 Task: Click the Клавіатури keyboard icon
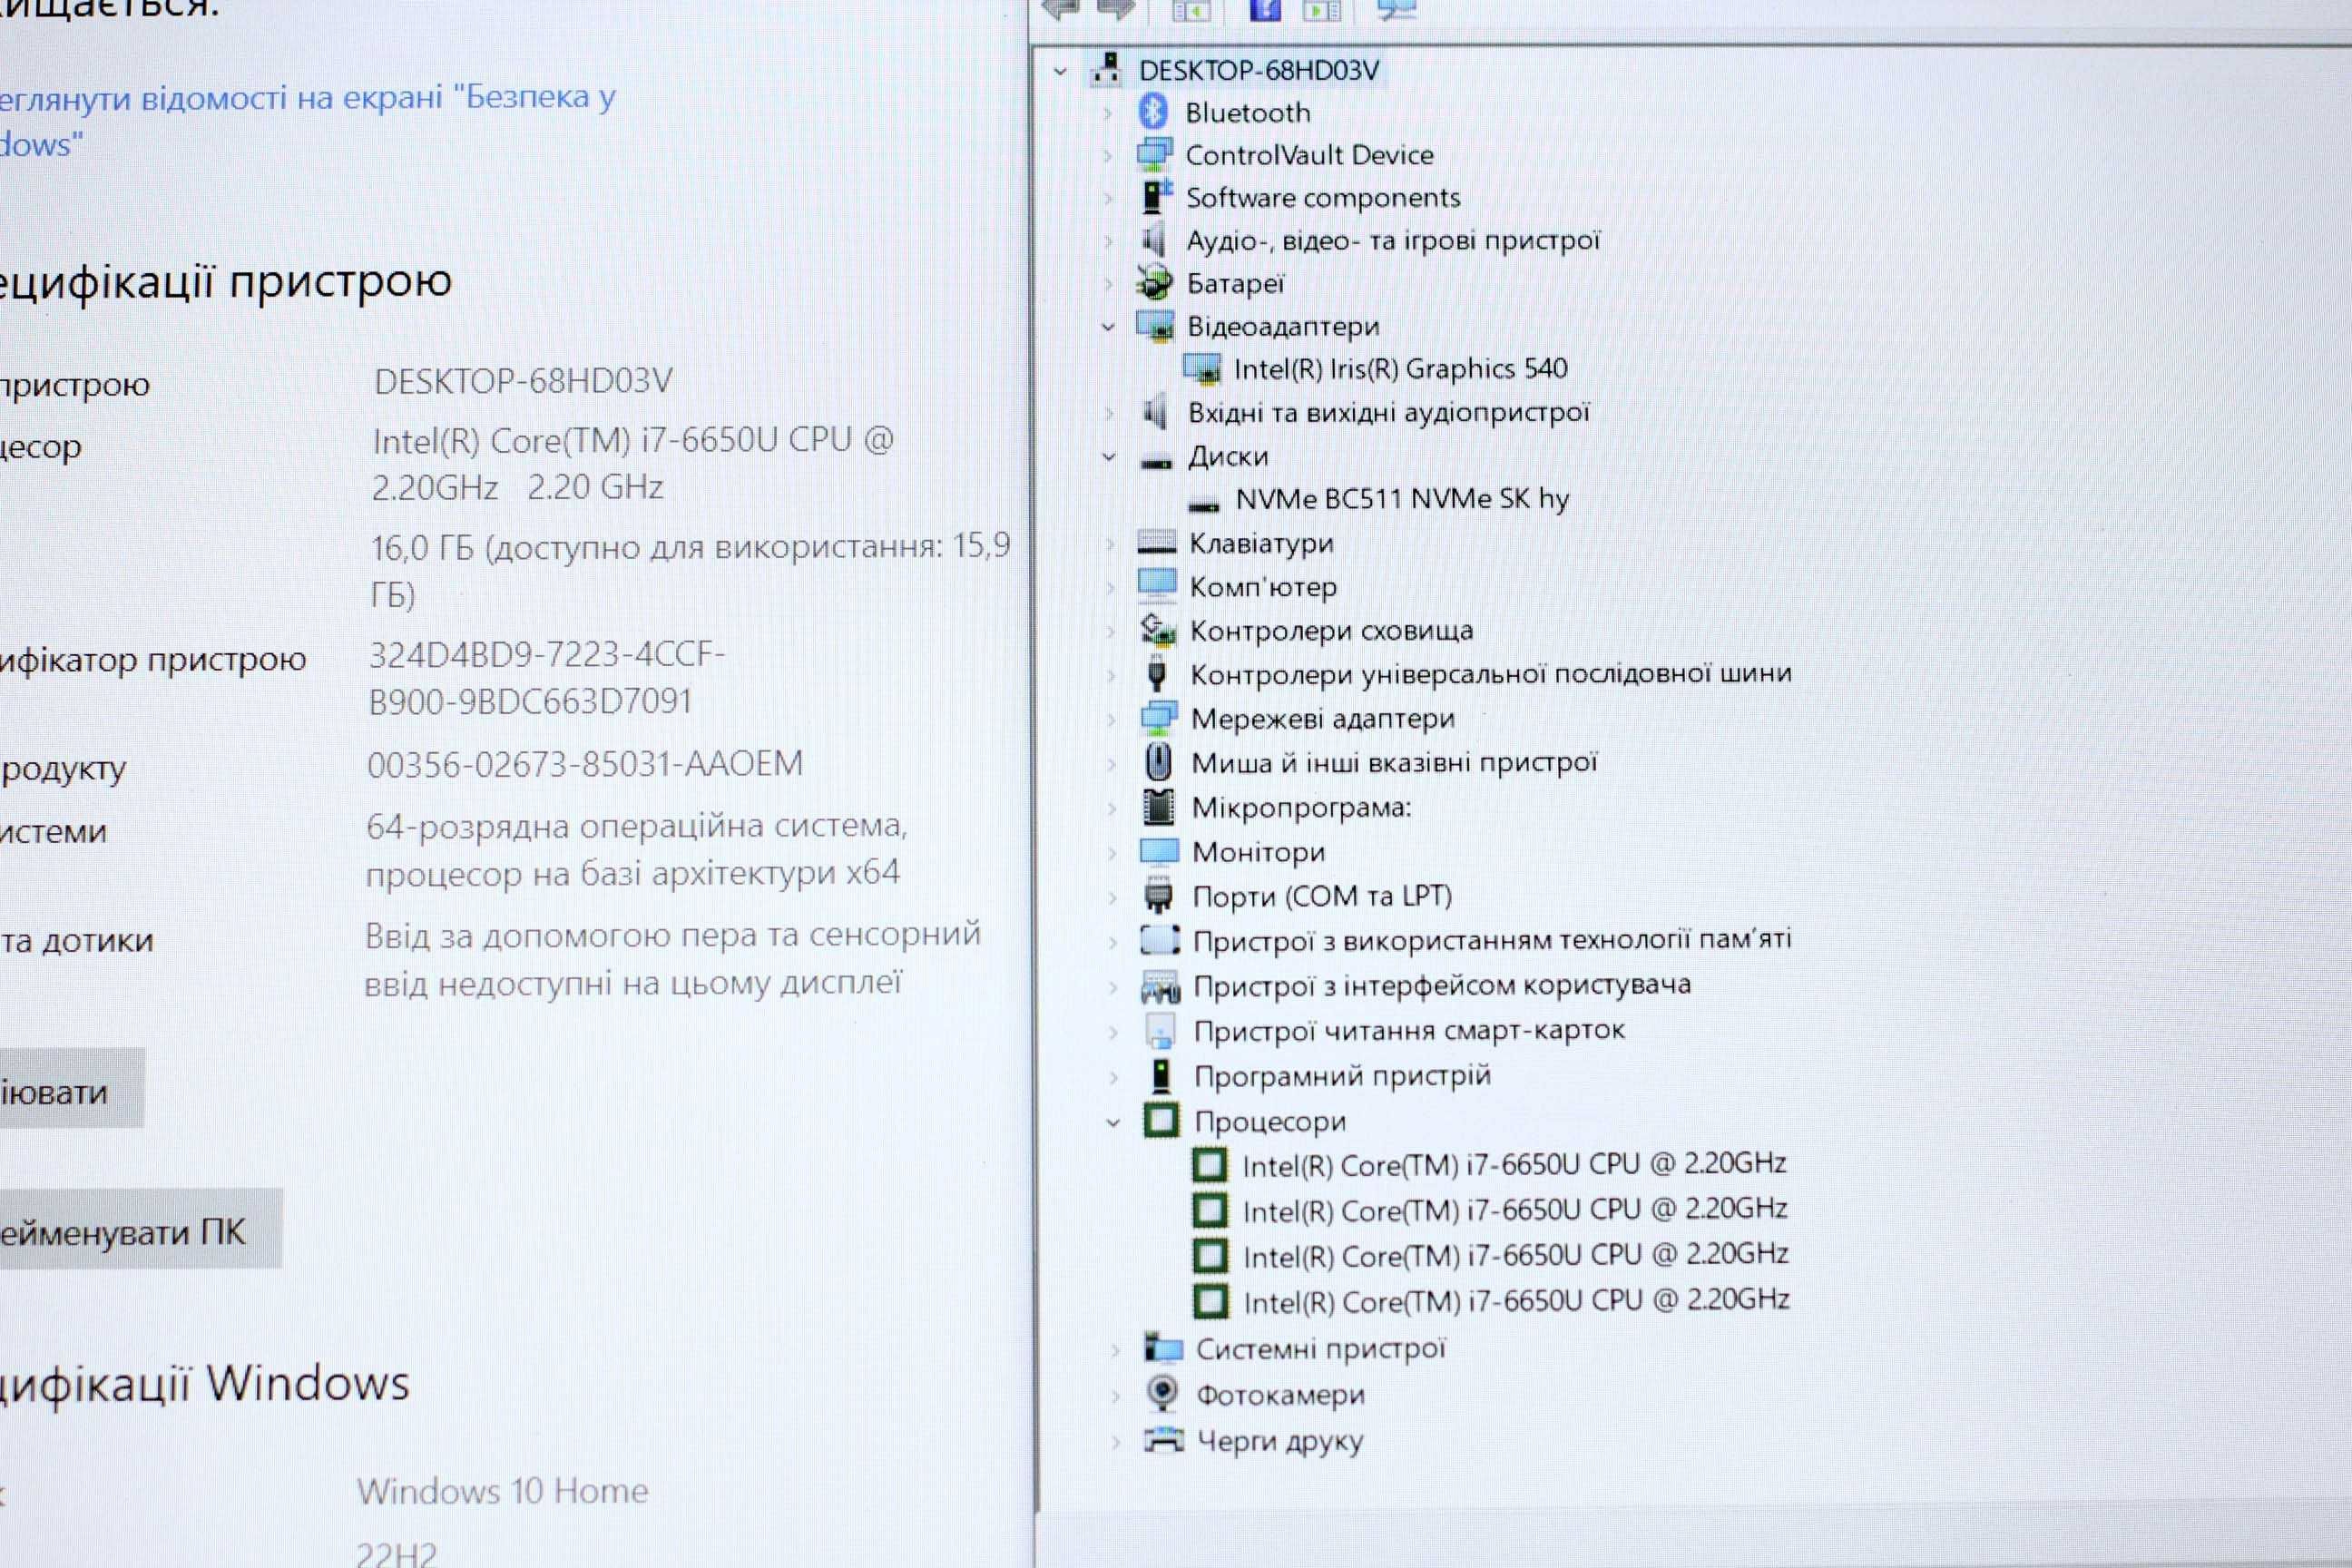pyautogui.click(x=1157, y=542)
